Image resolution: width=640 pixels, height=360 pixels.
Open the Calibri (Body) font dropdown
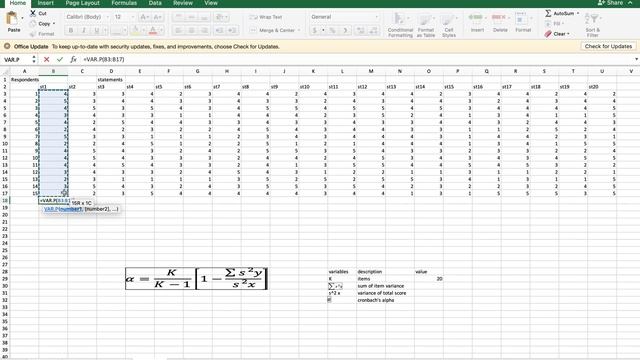[x=108, y=17]
